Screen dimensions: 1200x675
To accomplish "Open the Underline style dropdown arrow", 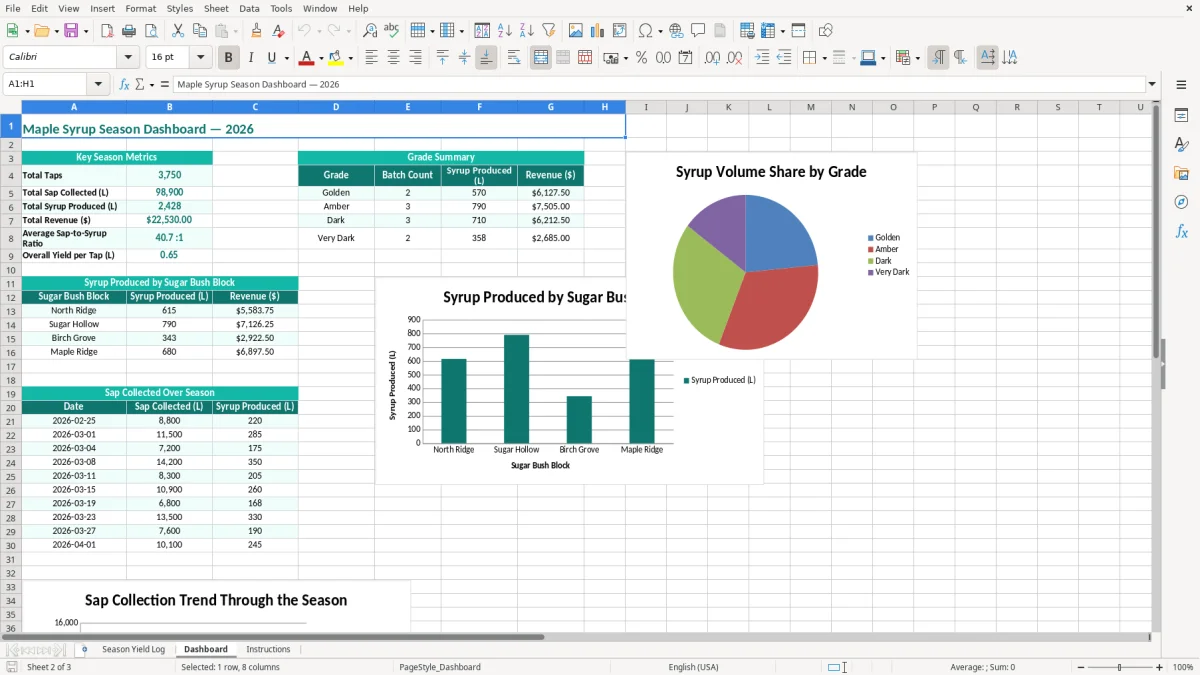I will click(286, 58).
